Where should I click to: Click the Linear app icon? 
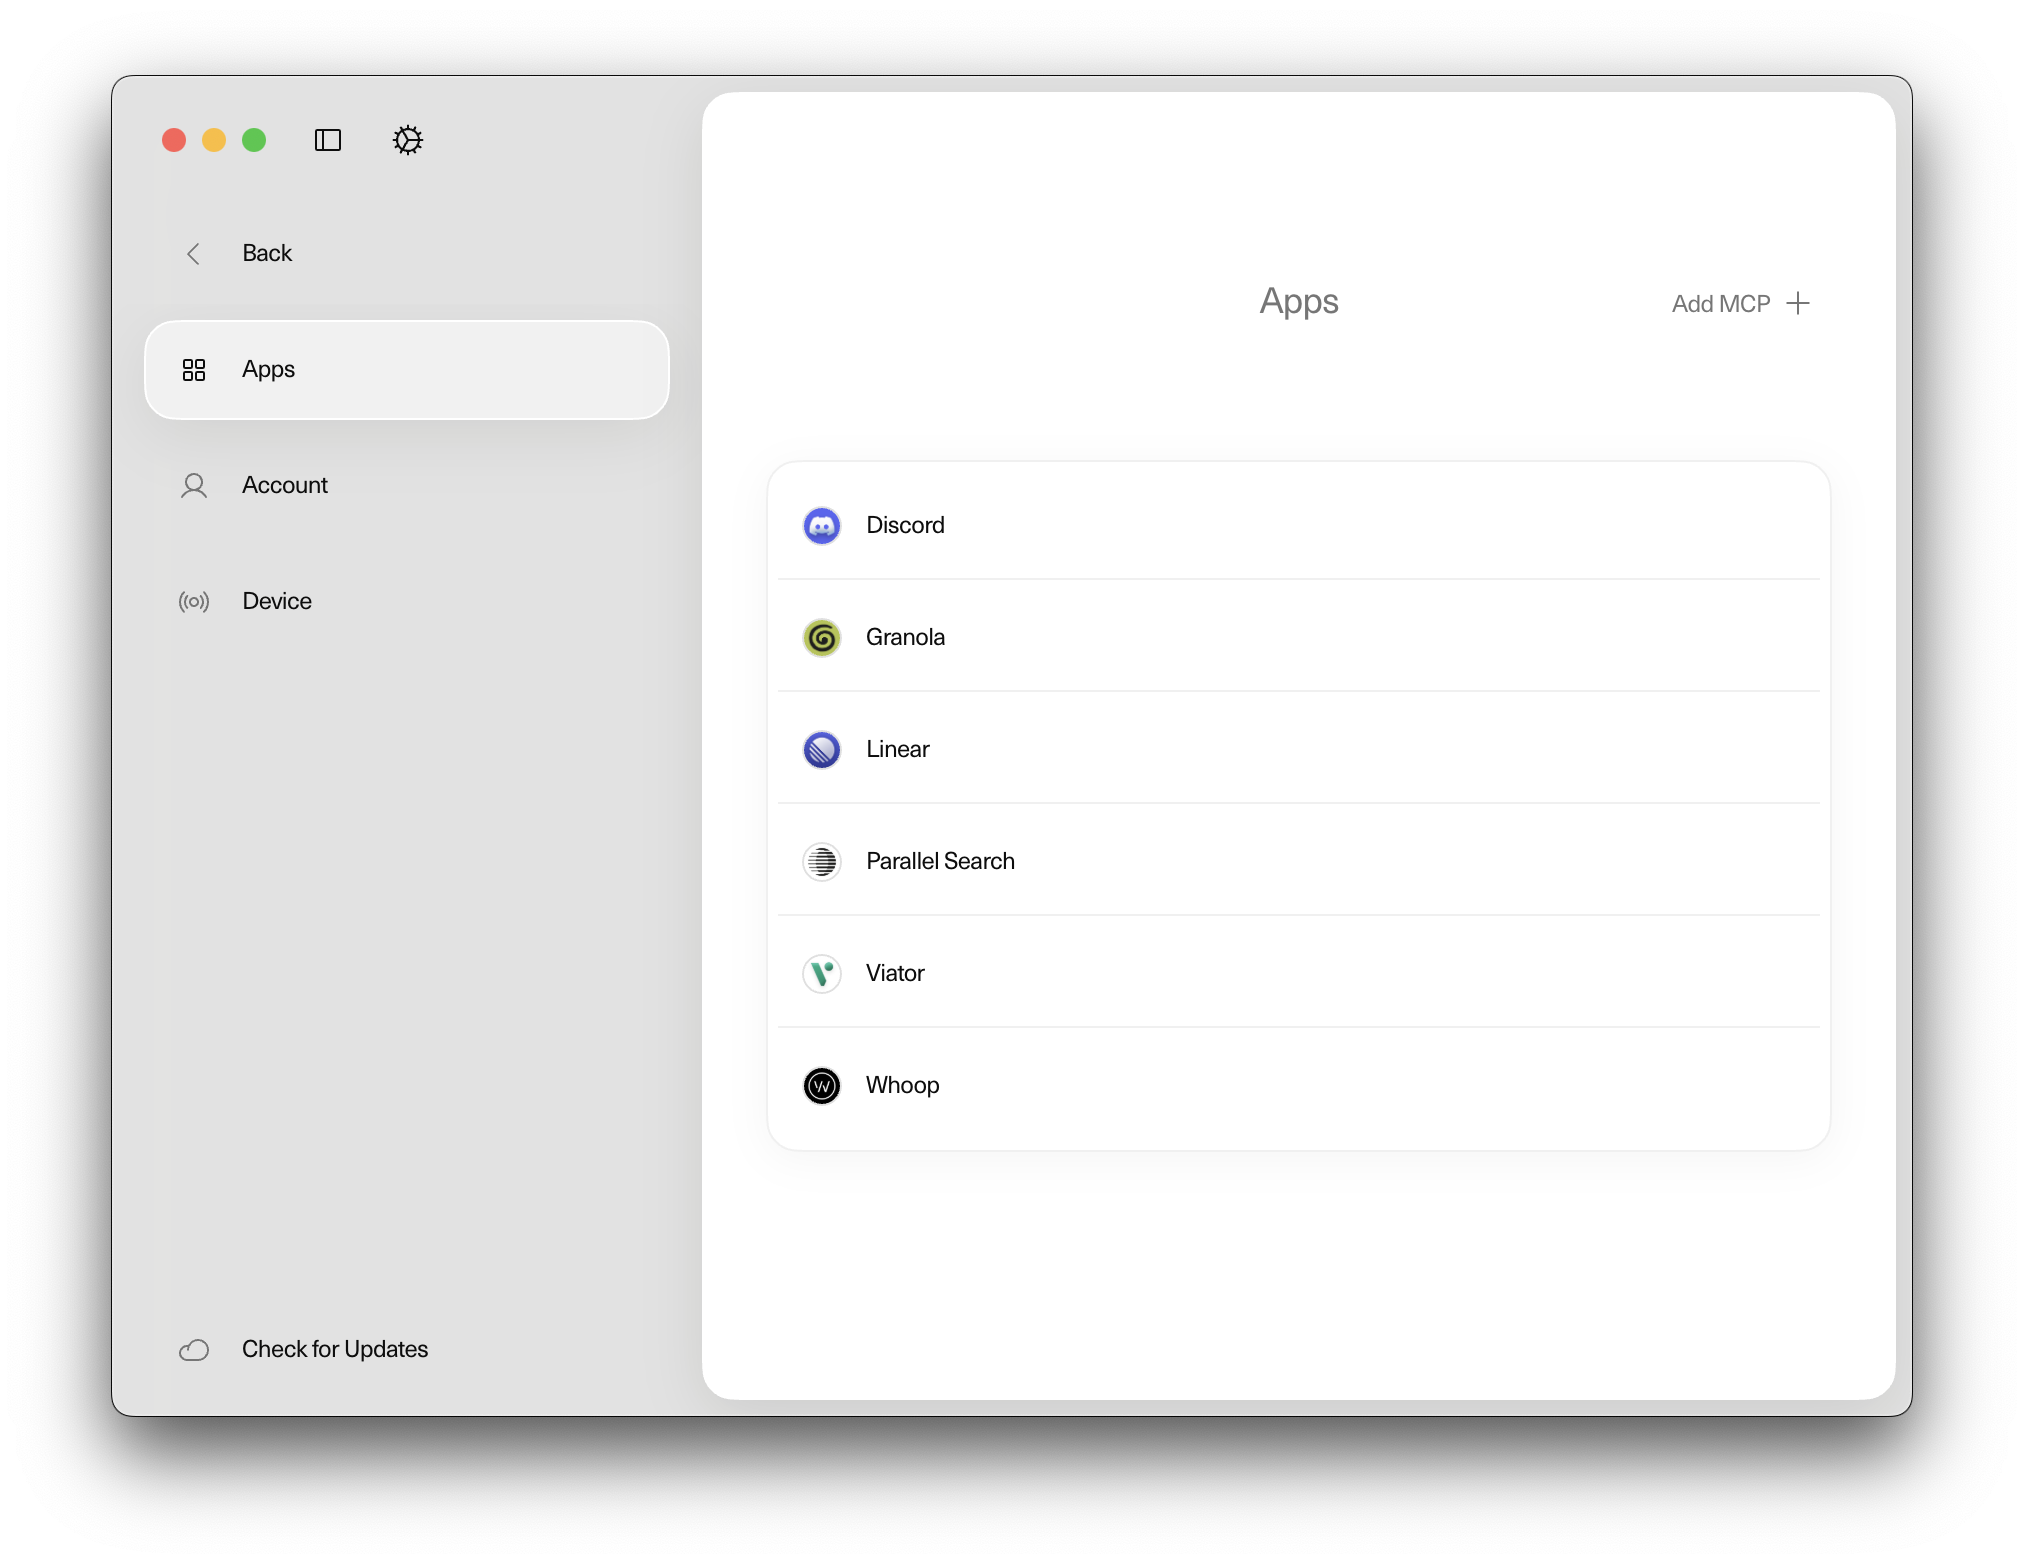822,750
